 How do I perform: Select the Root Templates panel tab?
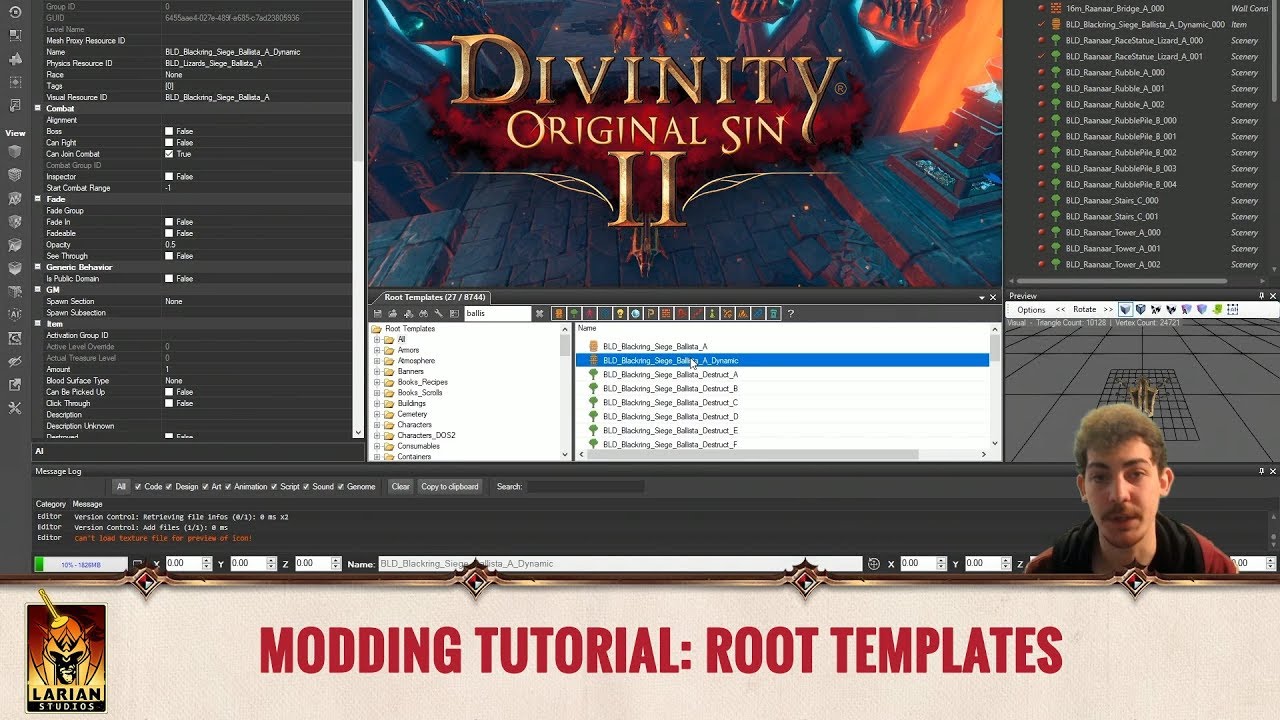tap(436, 297)
